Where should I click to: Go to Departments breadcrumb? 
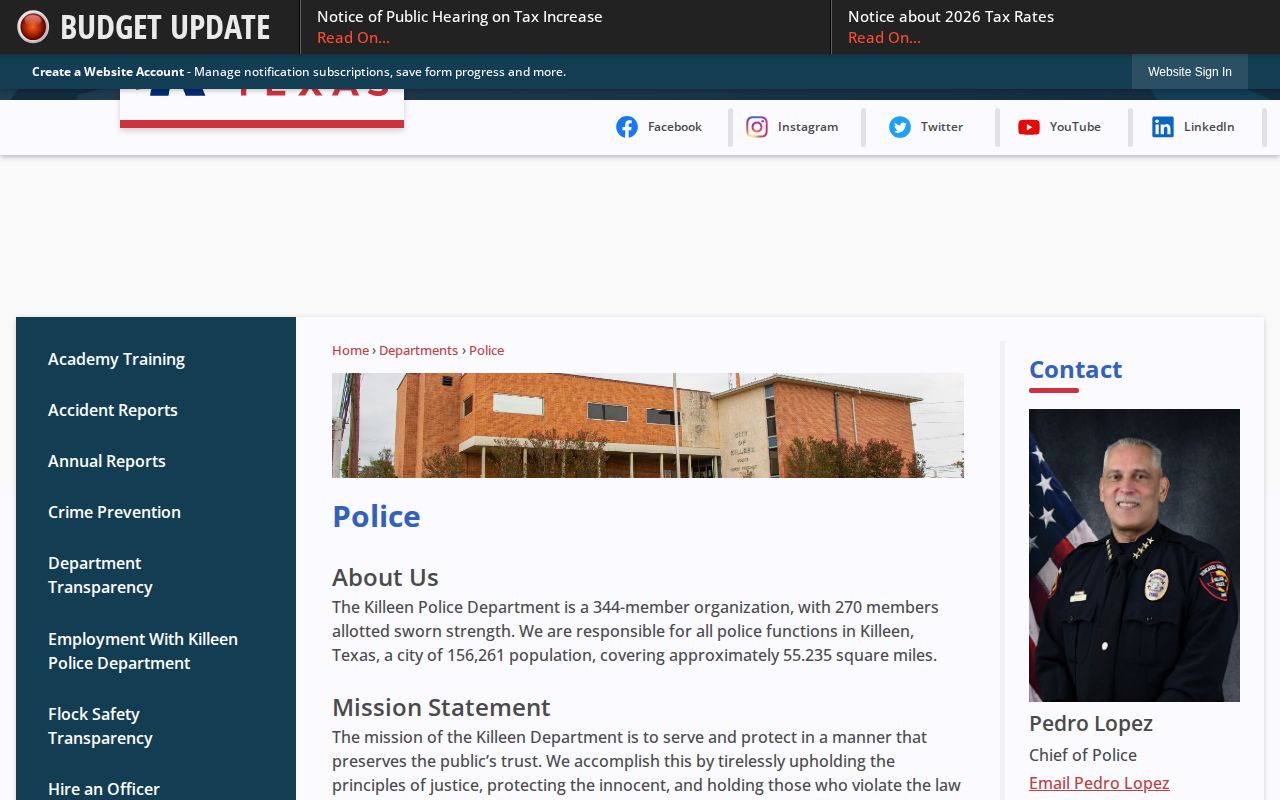418,350
